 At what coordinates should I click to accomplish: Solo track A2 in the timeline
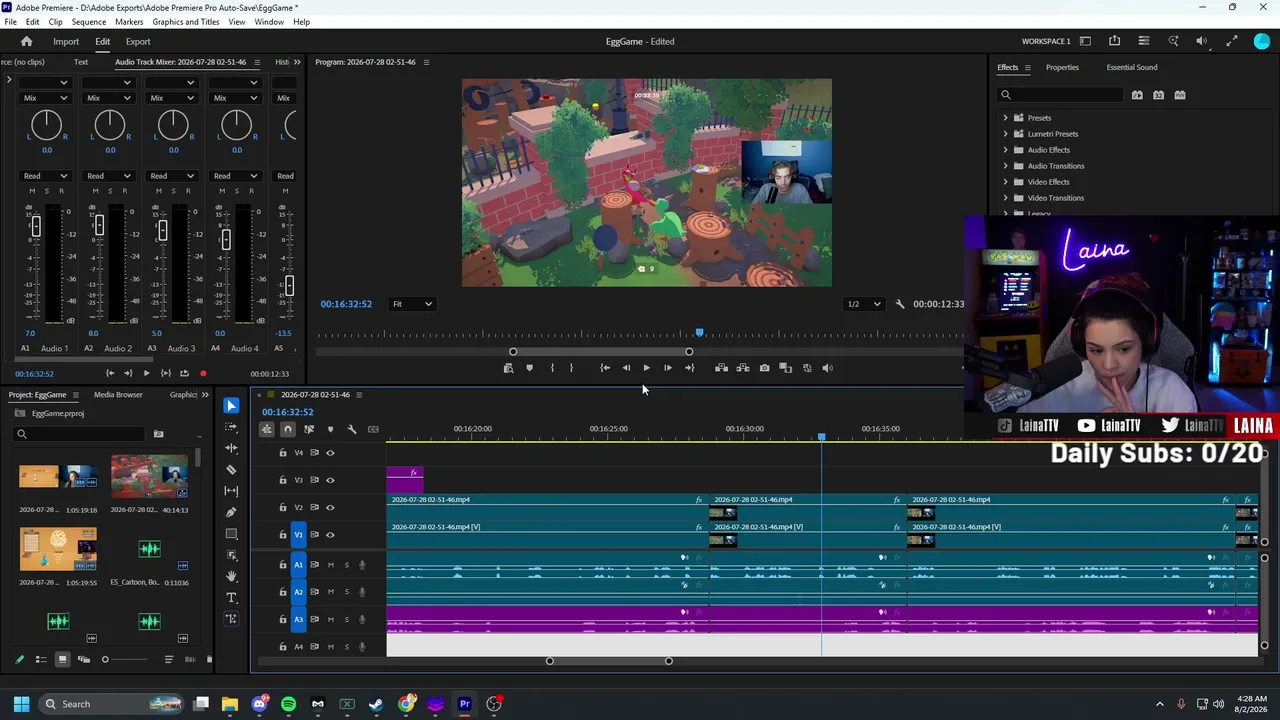[347, 592]
